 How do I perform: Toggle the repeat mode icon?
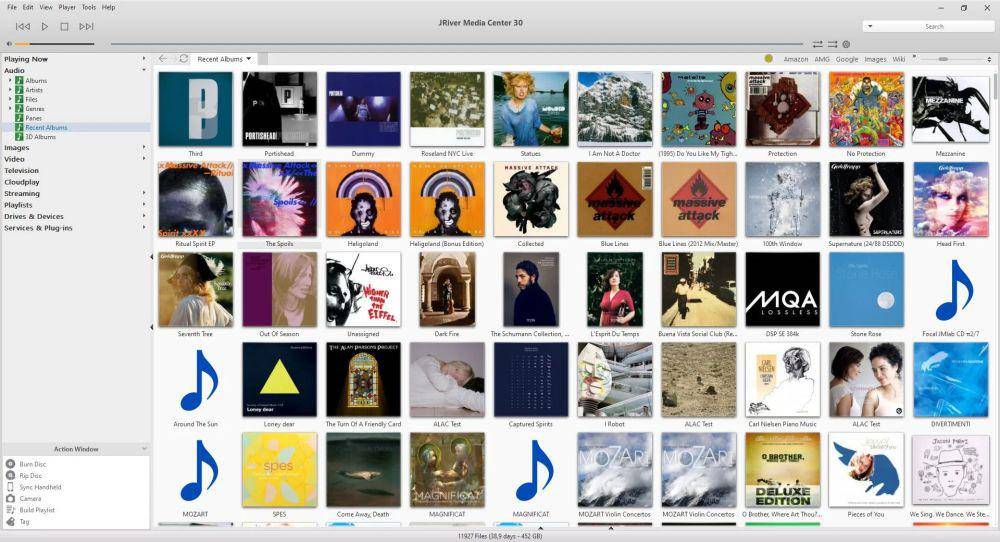pos(818,44)
